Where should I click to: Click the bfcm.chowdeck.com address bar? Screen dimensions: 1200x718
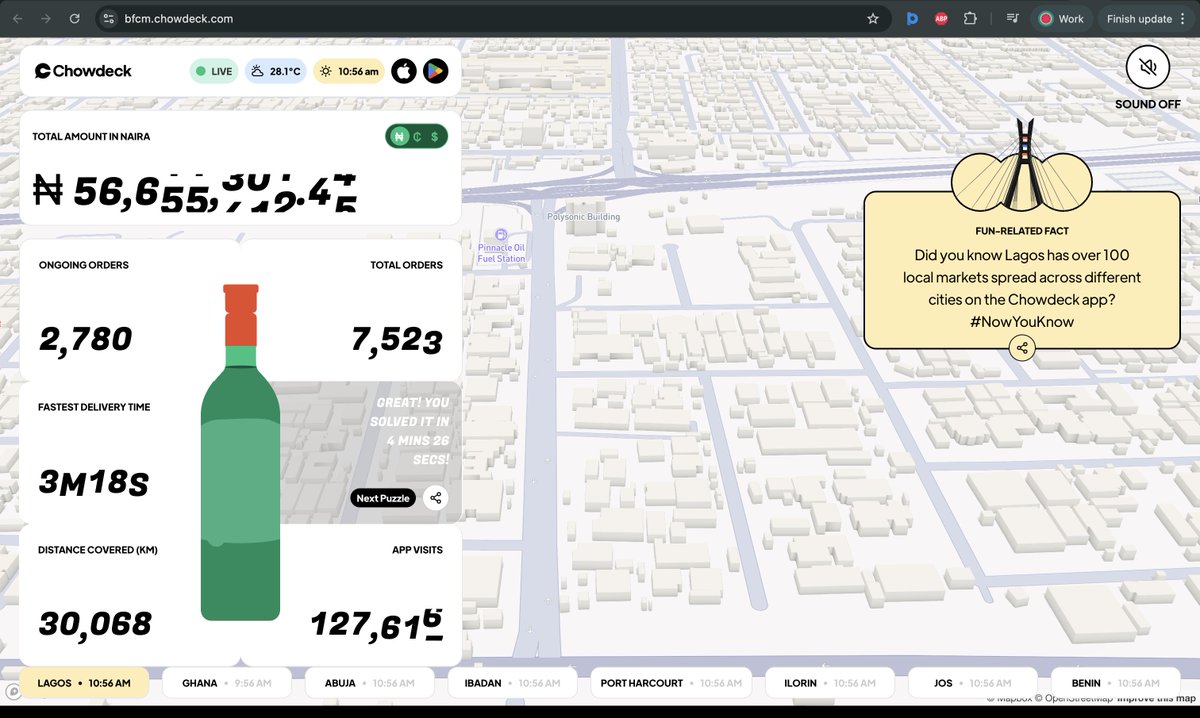click(490, 18)
